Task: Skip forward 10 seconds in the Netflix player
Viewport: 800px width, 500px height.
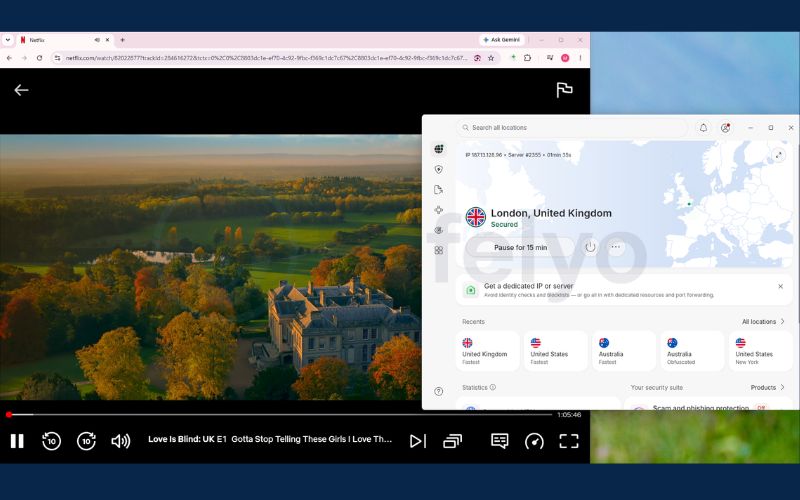Action: 86,441
